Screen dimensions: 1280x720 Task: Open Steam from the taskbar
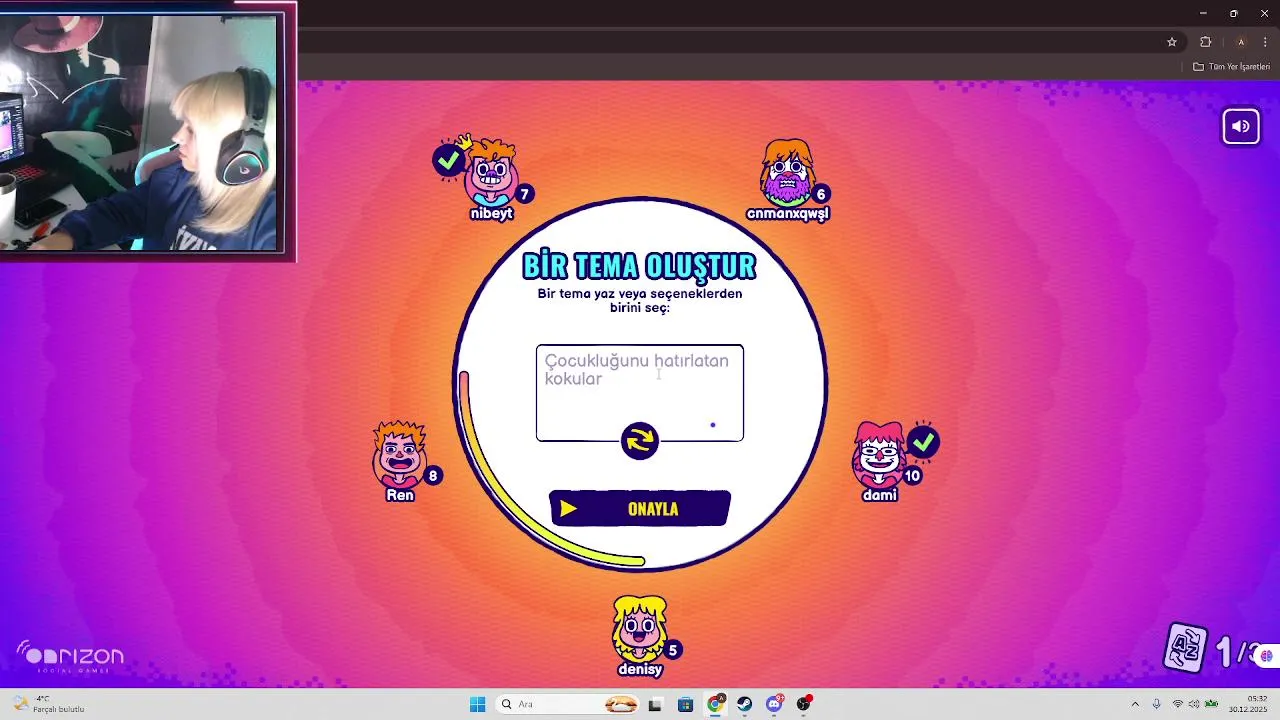pyautogui.click(x=745, y=704)
